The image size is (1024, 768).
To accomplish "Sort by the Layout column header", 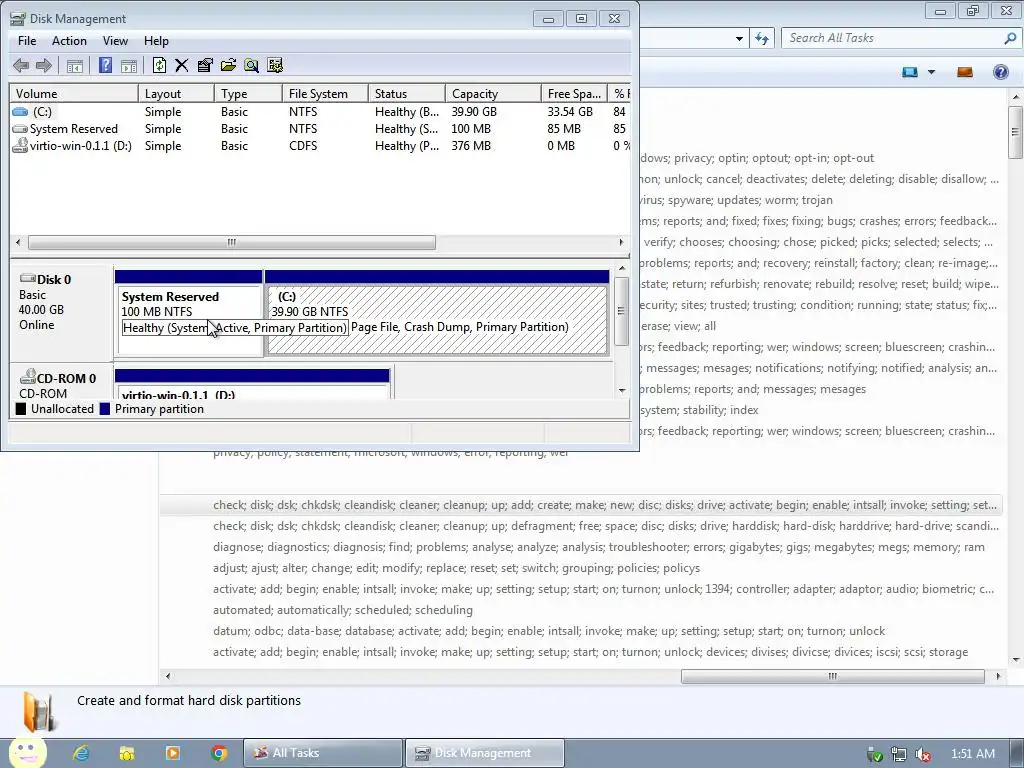I will point(176,93).
